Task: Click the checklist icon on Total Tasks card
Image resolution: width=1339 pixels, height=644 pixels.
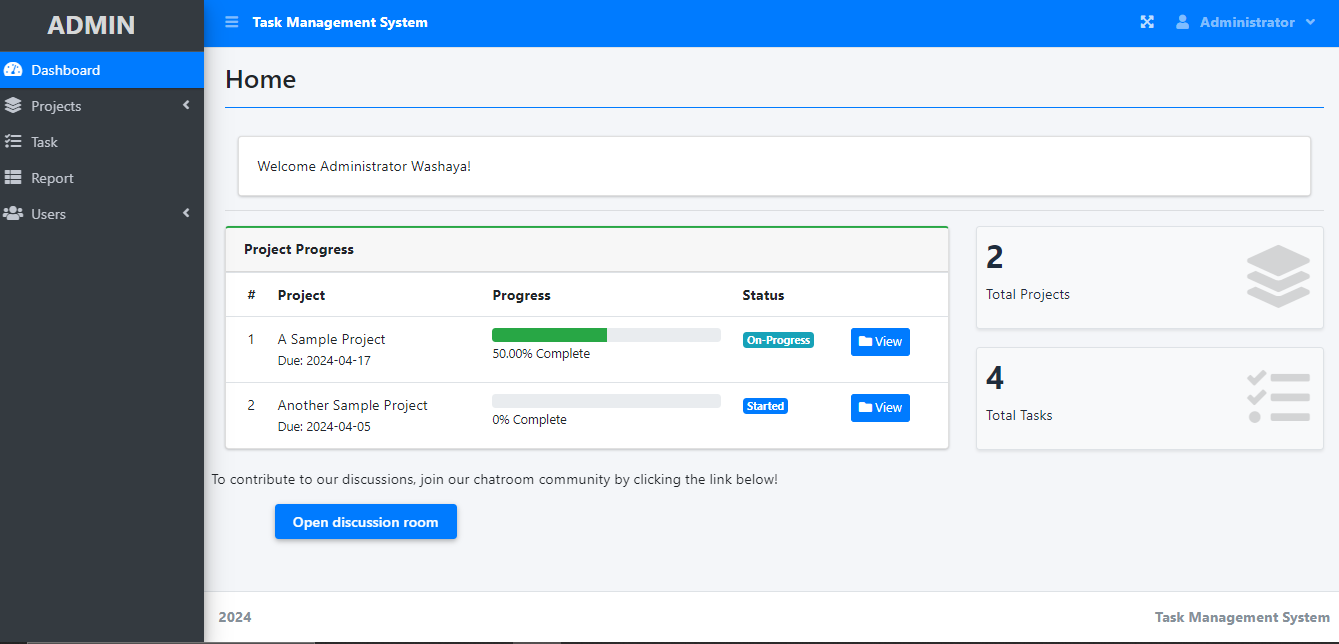Action: click(x=1278, y=396)
